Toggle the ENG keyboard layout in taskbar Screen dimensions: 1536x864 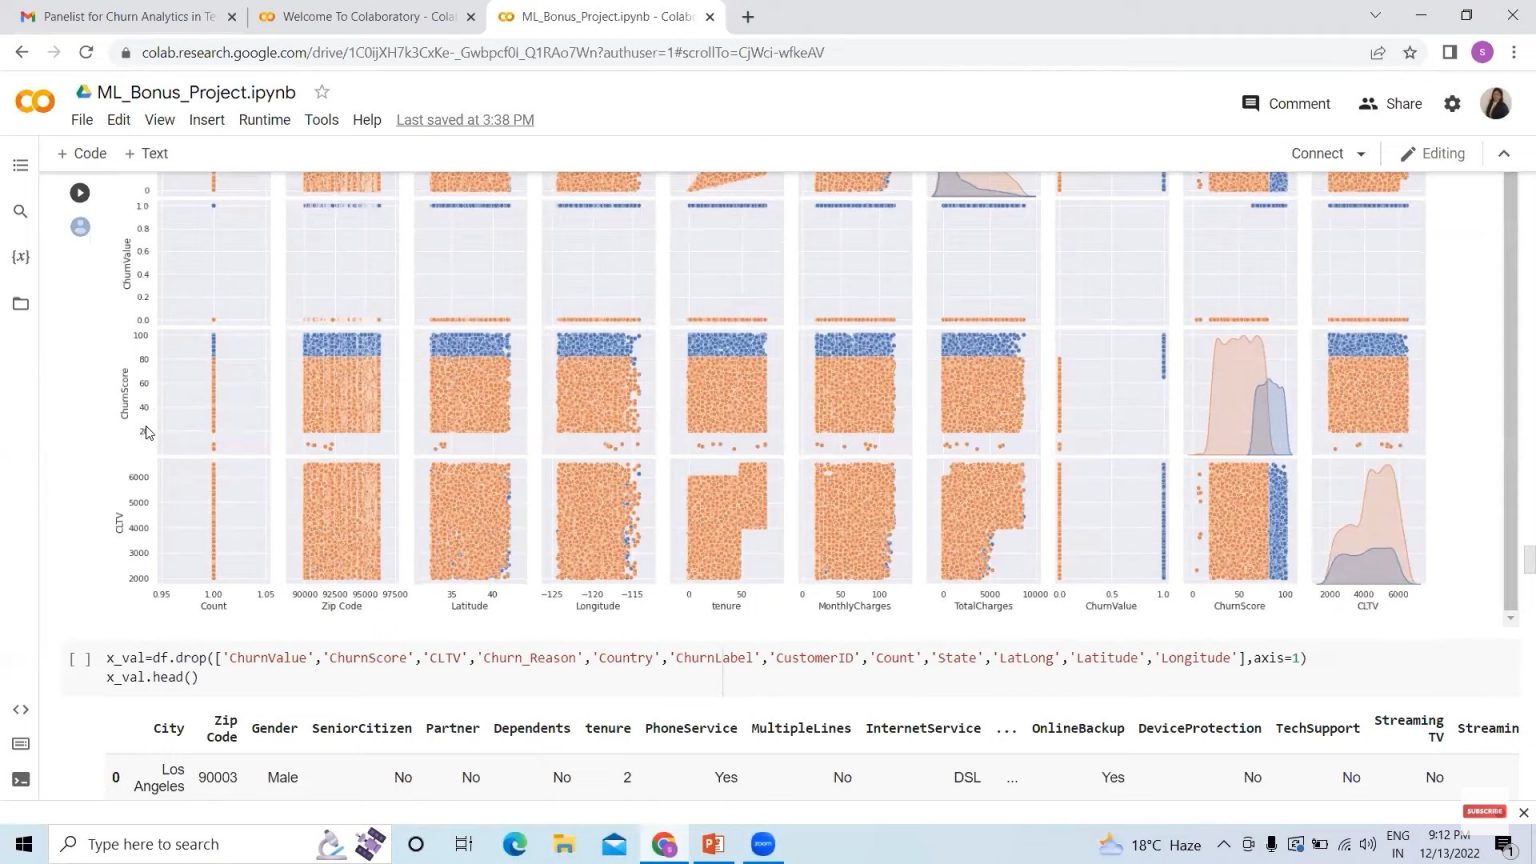1396,843
